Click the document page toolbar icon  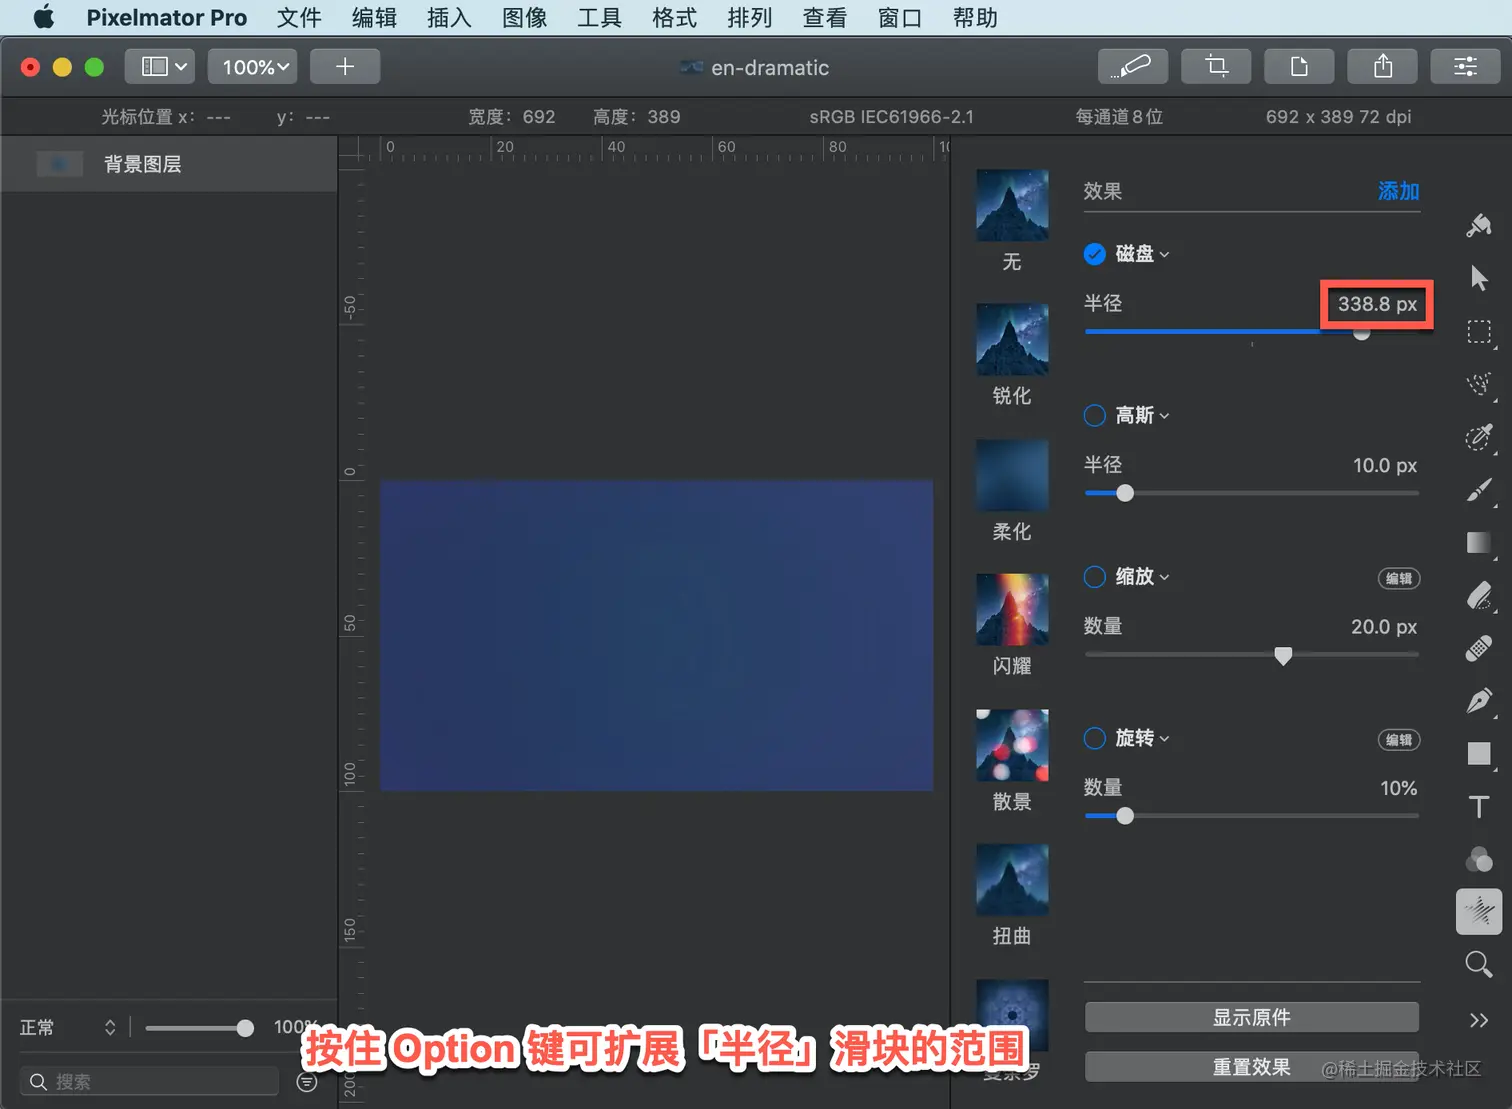[x=1299, y=67]
